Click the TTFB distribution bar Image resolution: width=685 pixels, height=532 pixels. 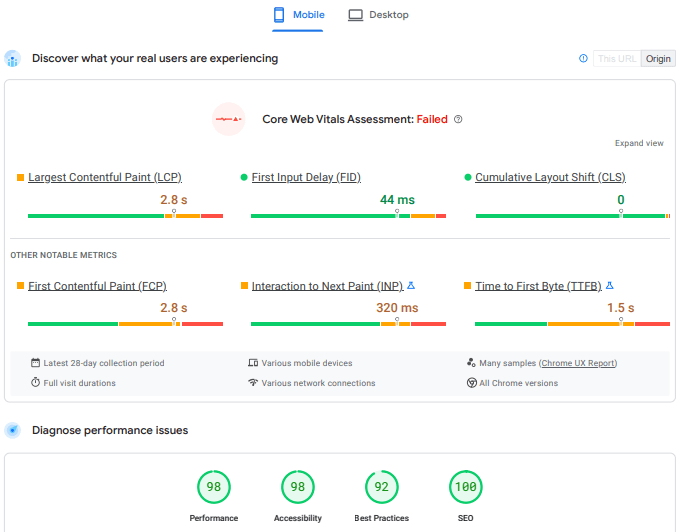(x=572, y=324)
